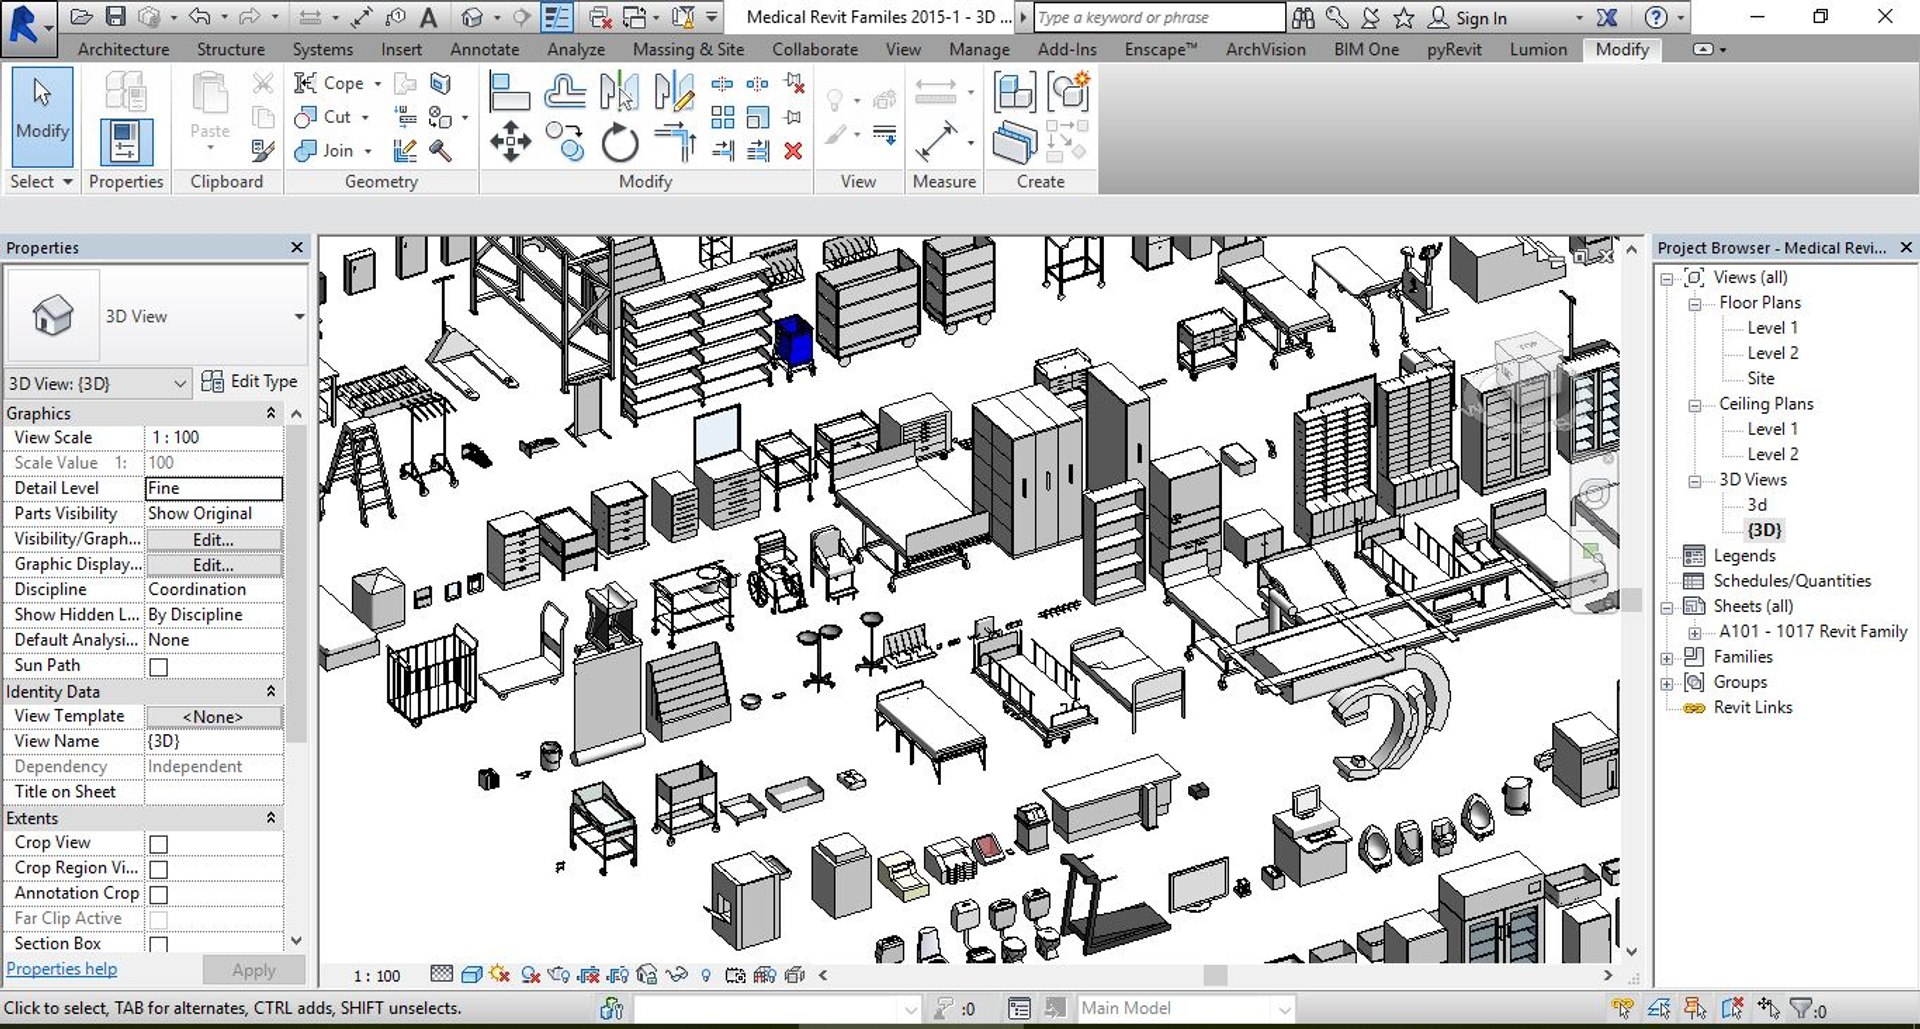Click the horizontal scrollbar thumb below viewport
The image size is (1920, 1029).
point(1215,975)
